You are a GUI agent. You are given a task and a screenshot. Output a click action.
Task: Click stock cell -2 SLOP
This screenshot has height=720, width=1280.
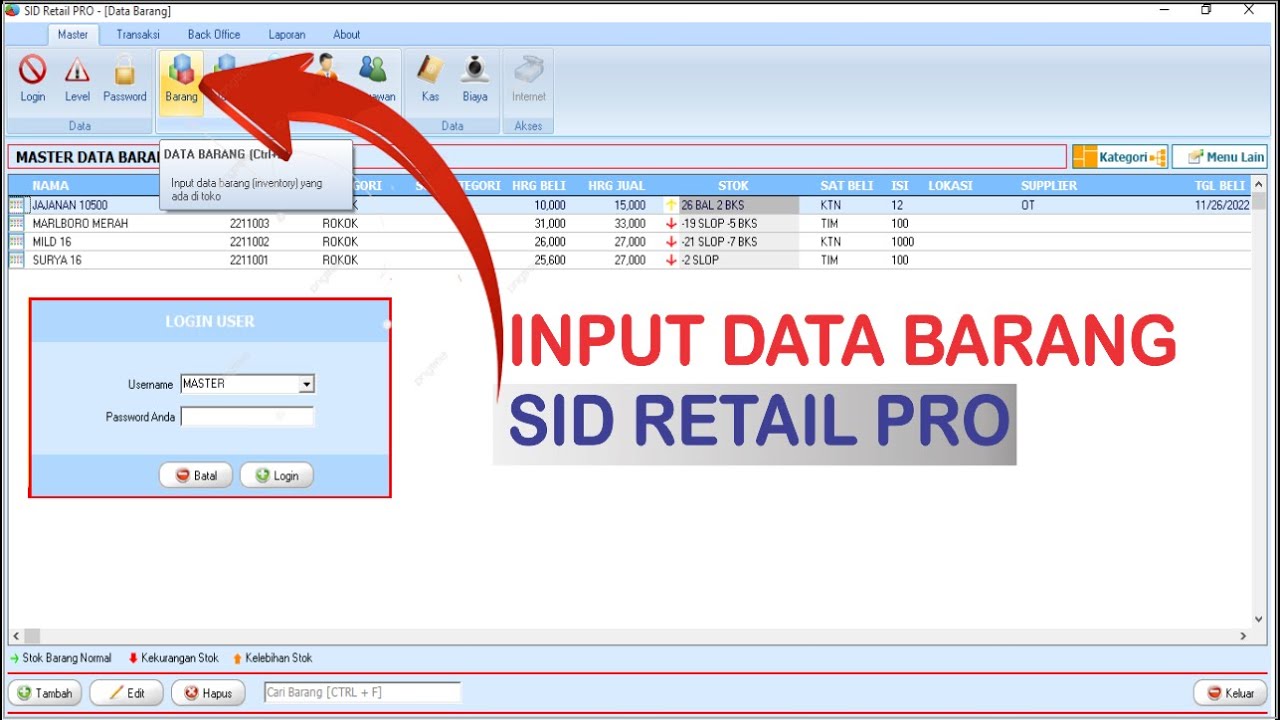pos(738,260)
